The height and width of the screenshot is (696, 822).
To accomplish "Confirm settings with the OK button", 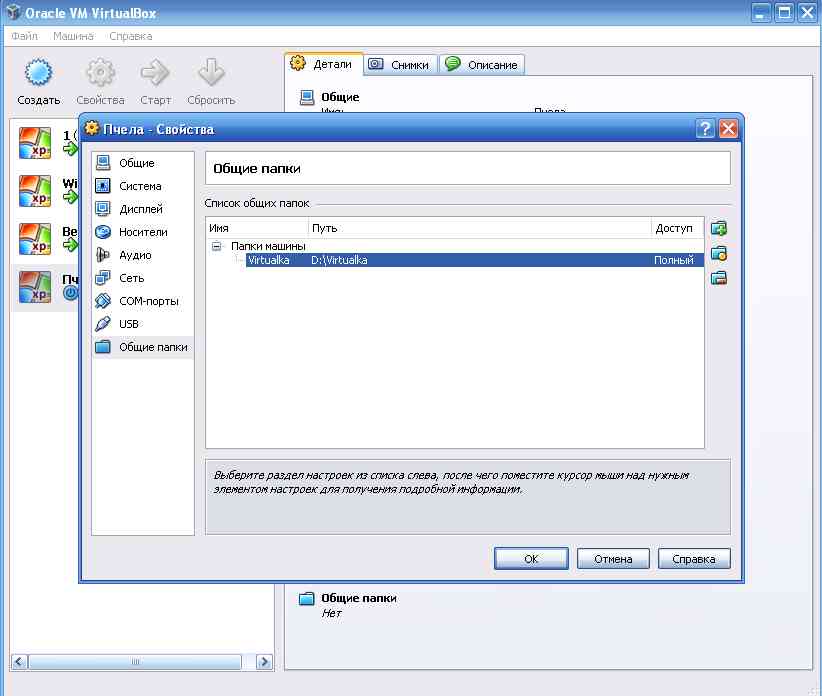I will click(531, 559).
